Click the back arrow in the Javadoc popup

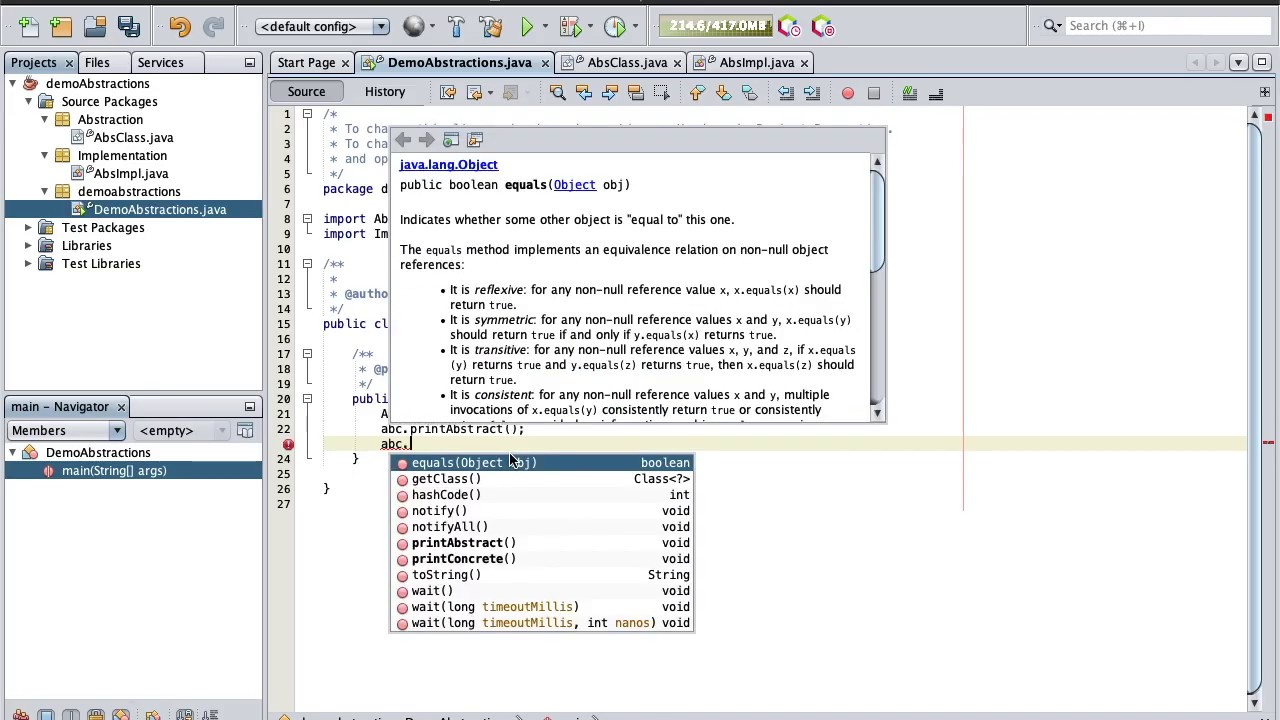[403, 140]
